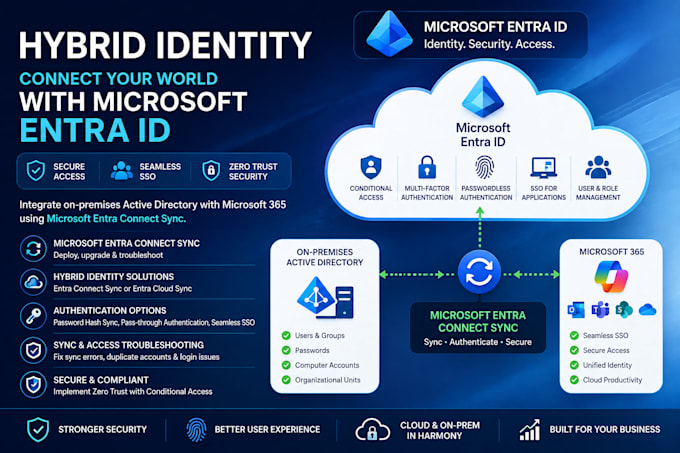Viewport: 680px width, 453px height.
Task: Click the Microsoft Entra ID logo in header banner
Action: pyautogui.click(x=389, y=33)
